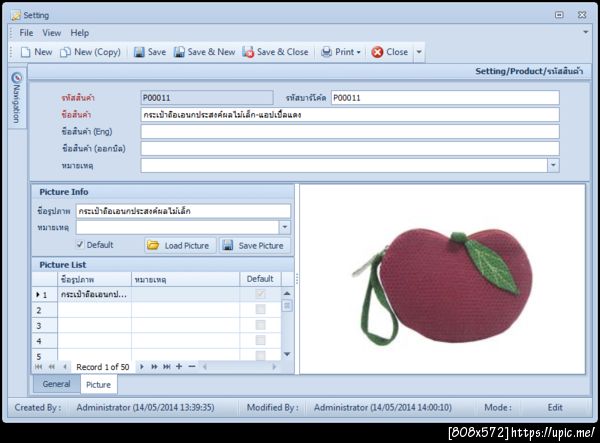Viewport: 600px width, 443px height.
Task: Click the Thai product name field
Action: click(x=350, y=115)
